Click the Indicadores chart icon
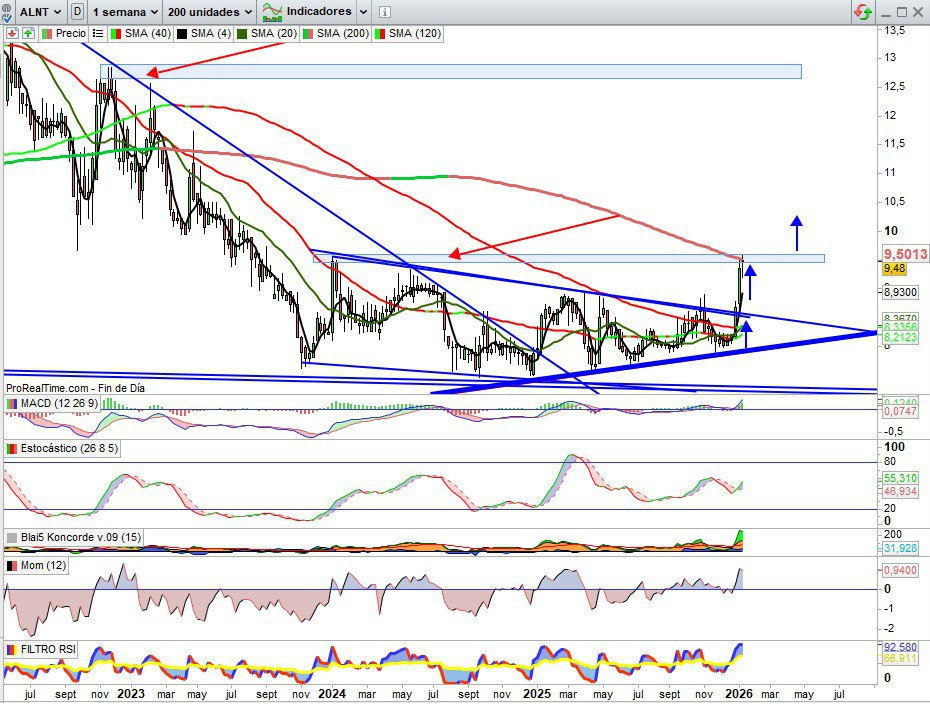This screenshot has width=930, height=704. tap(270, 12)
